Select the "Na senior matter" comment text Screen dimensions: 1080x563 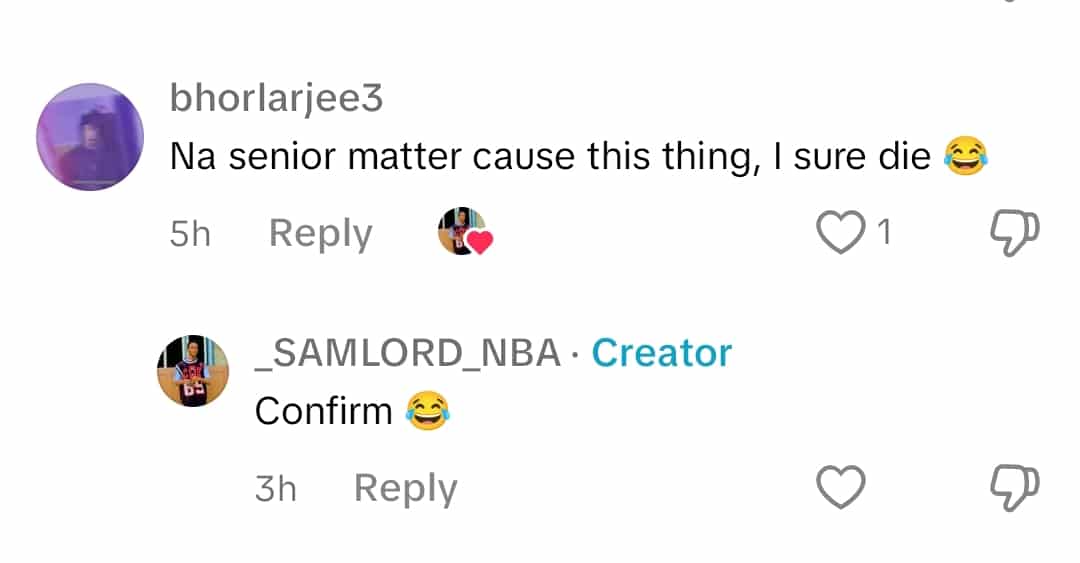(x=550, y=157)
